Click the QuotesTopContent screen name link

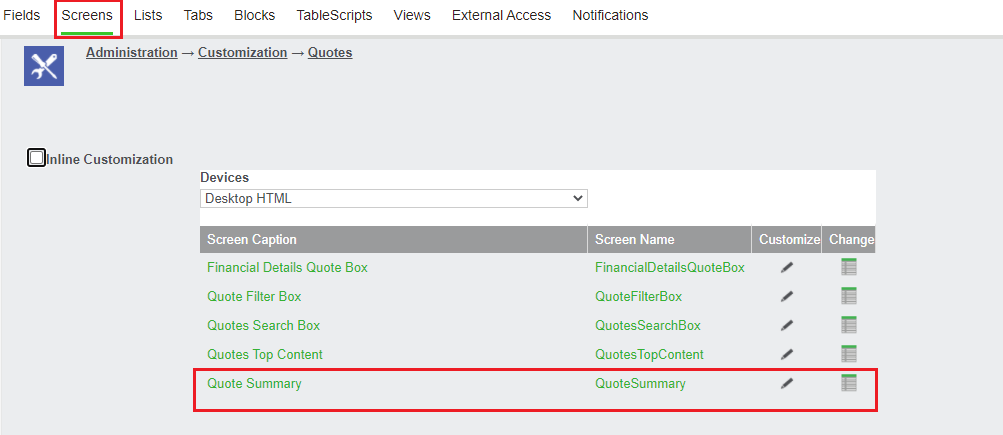coord(649,354)
